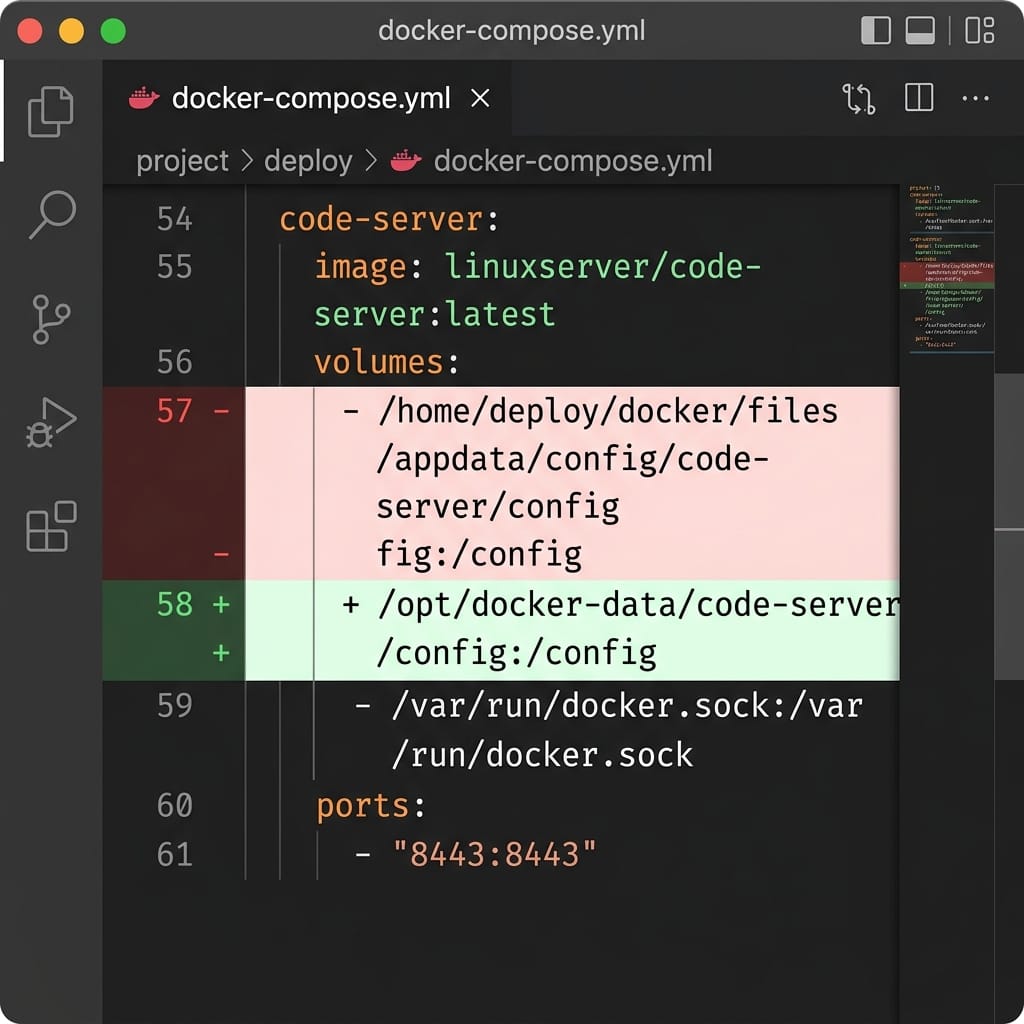Expand chevron after 'deploy' breadcrumb
Viewport: 1024px width, 1024px height.
pyautogui.click(x=371, y=161)
